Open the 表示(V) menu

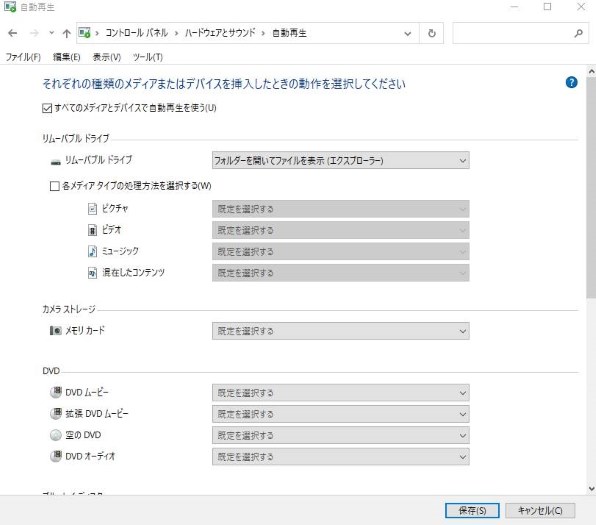(x=107, y=57)
